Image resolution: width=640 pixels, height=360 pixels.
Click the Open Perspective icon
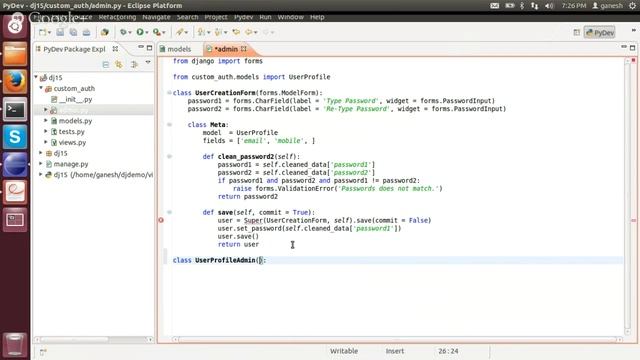coord(576,33)
